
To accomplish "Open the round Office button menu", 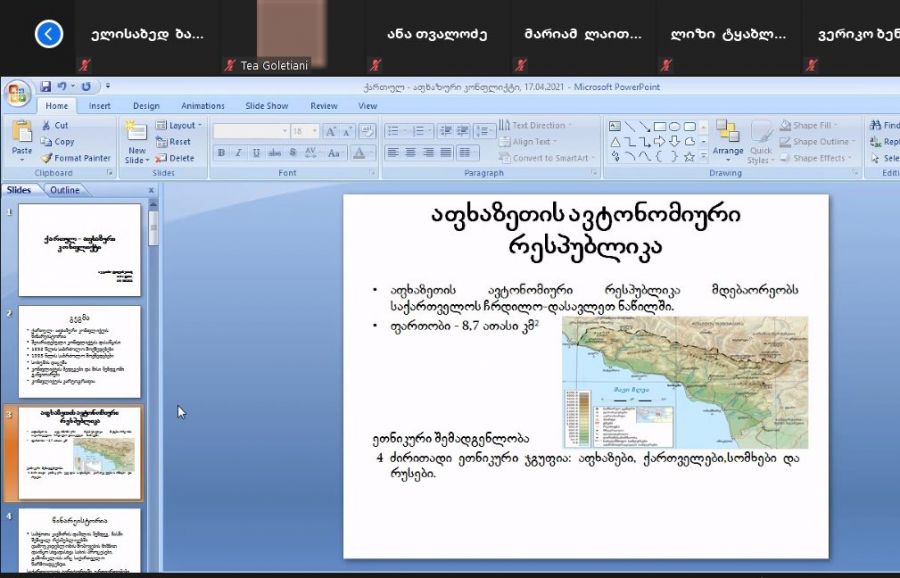I will 17,94.
